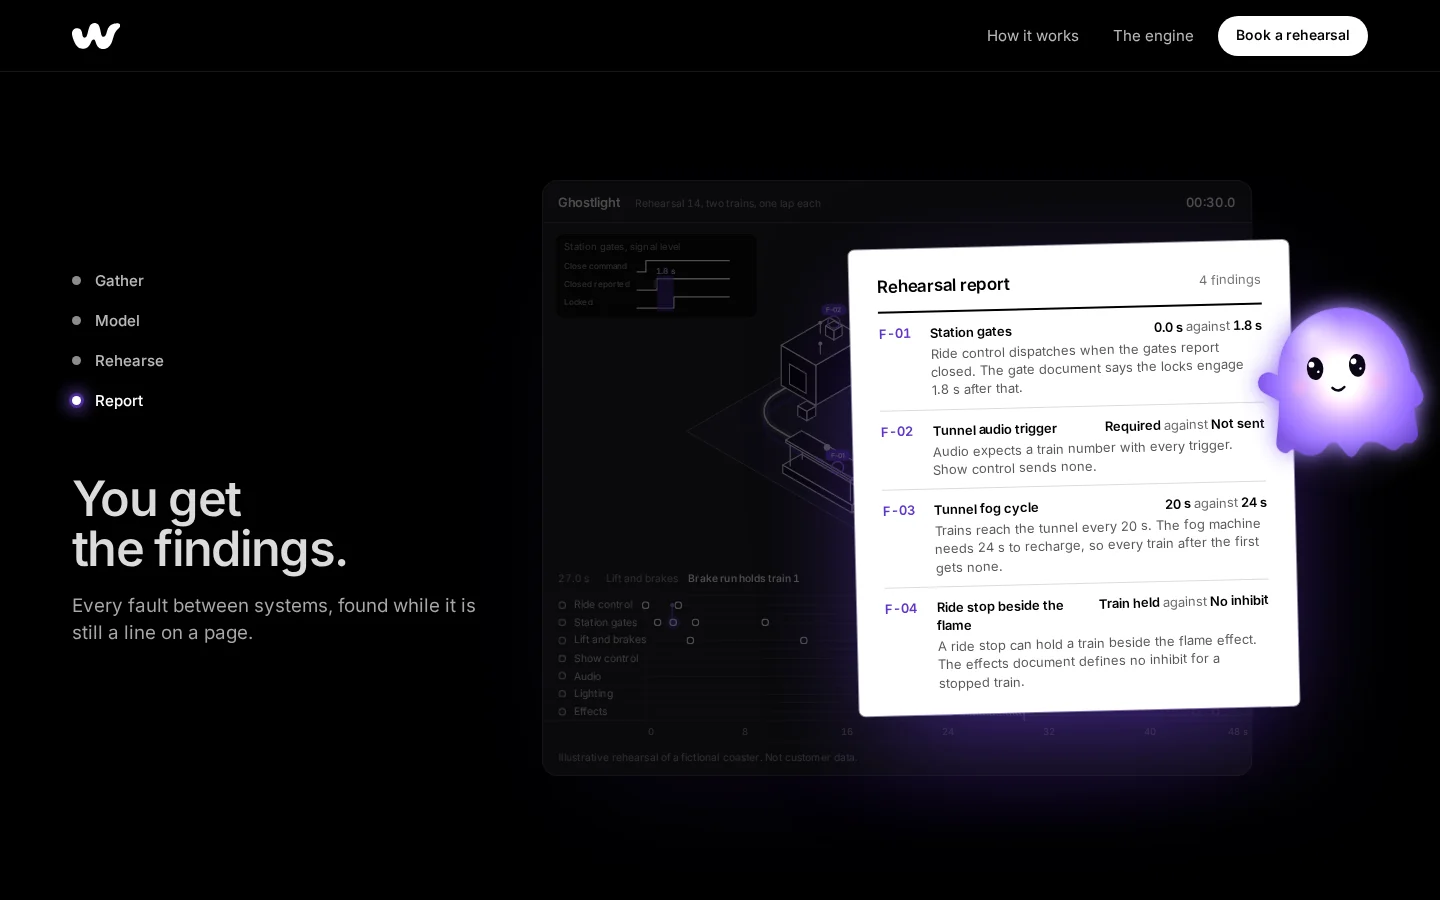
Task: Click the Station gates signal level chart
Action: click(x=656, y=276)
